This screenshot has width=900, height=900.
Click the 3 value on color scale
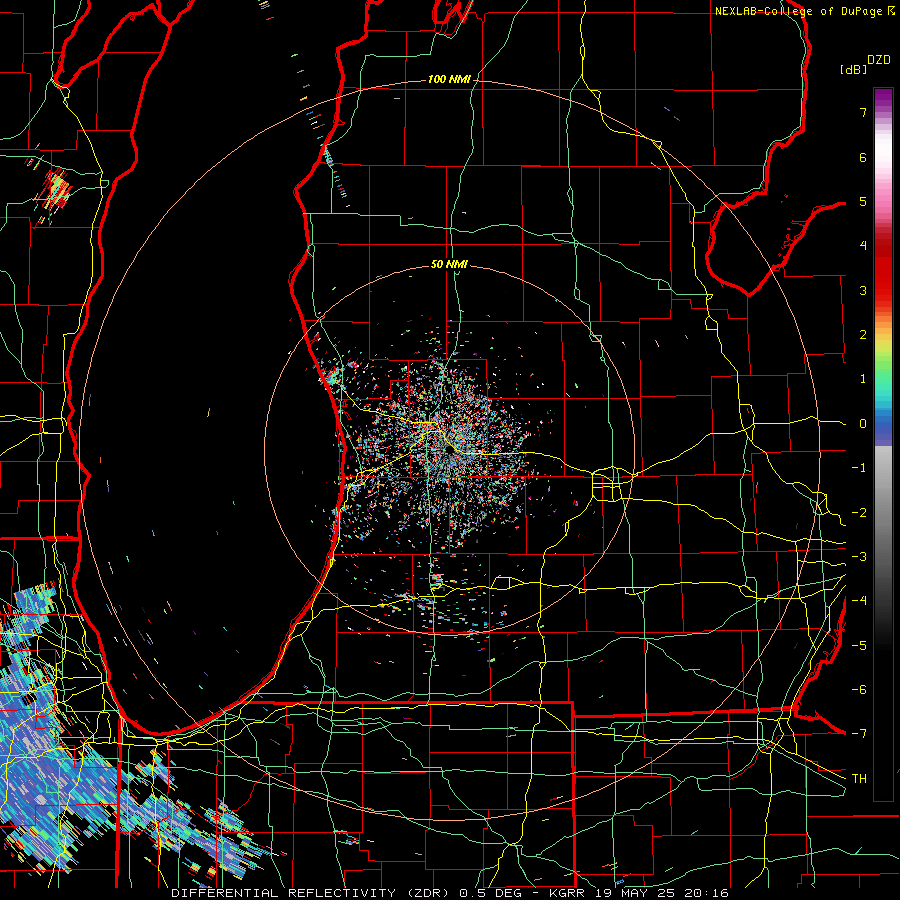point(863,290)
